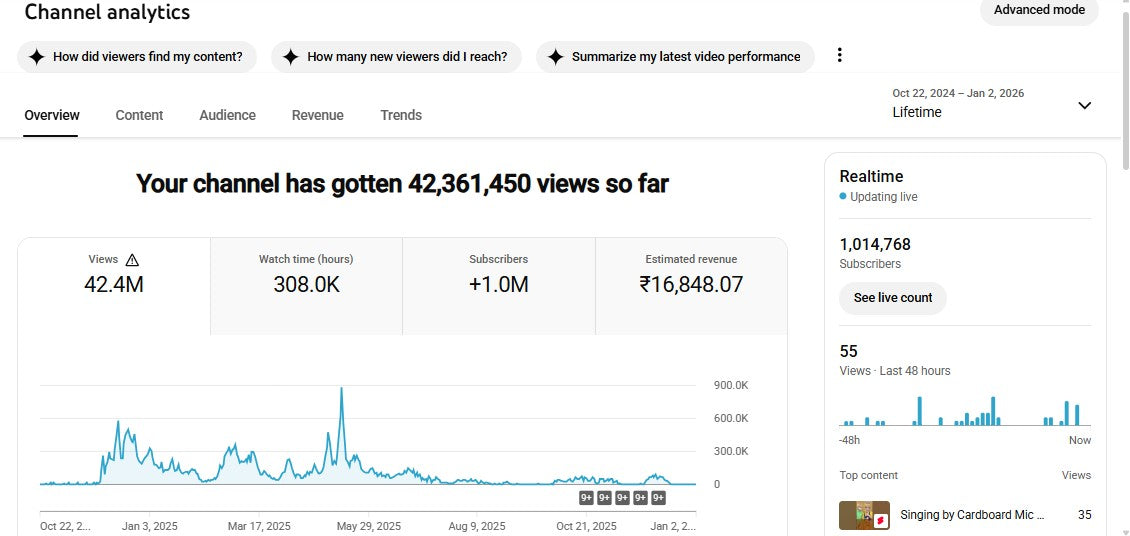Go to the Trends tab
1130x536 pixels.
pos(401,115)
